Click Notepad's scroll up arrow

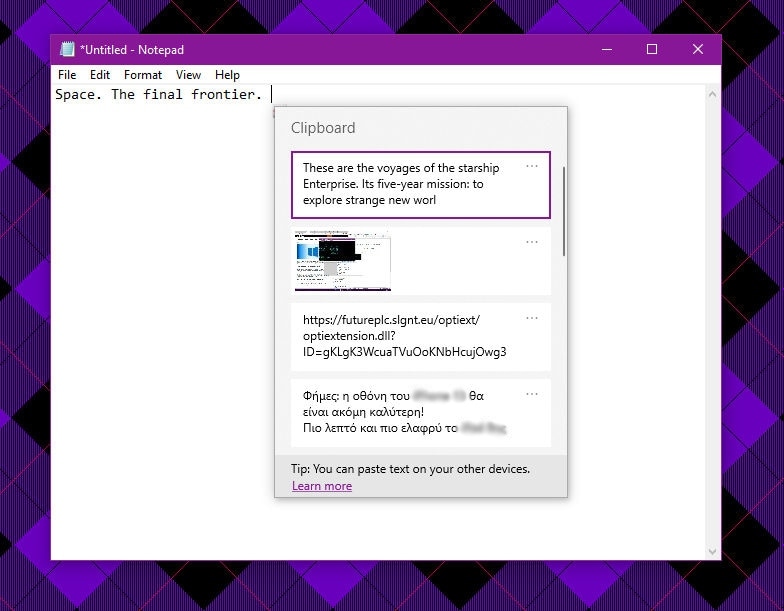pos(713,95)
